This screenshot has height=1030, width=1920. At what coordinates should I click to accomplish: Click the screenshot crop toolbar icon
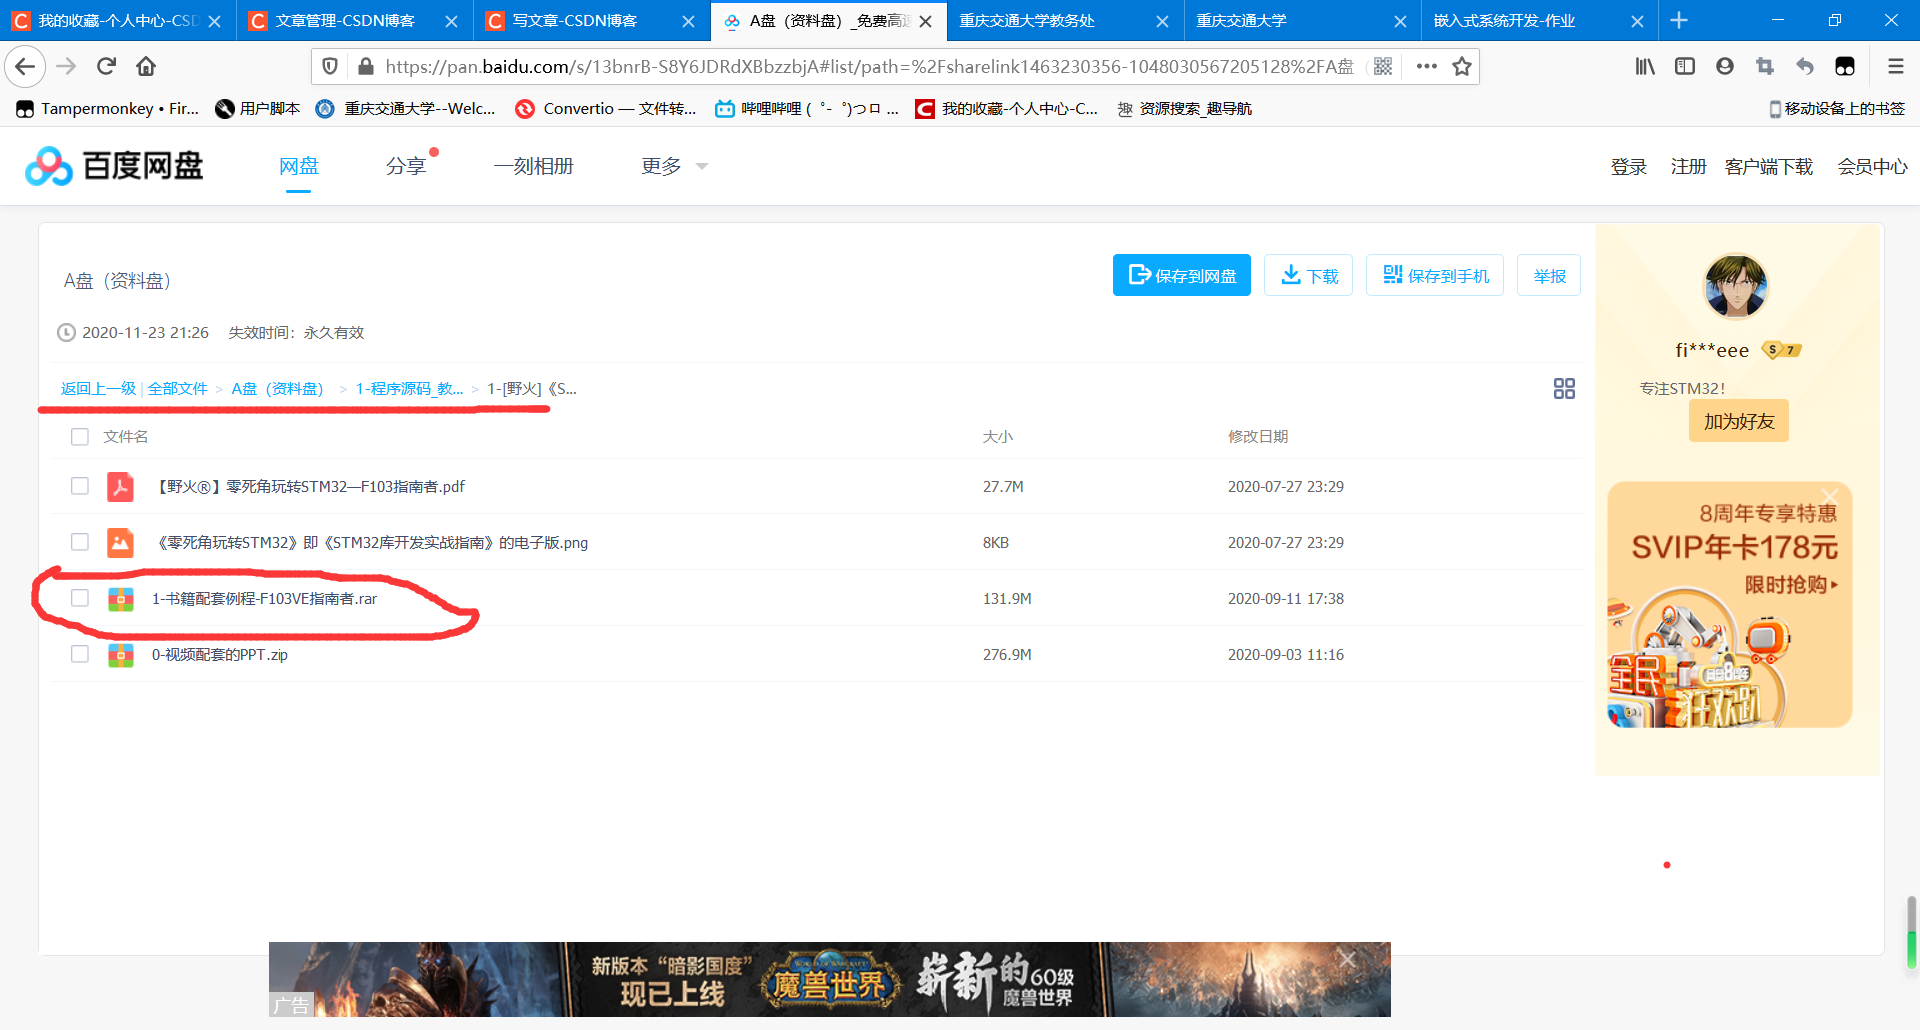point(1765,66)
